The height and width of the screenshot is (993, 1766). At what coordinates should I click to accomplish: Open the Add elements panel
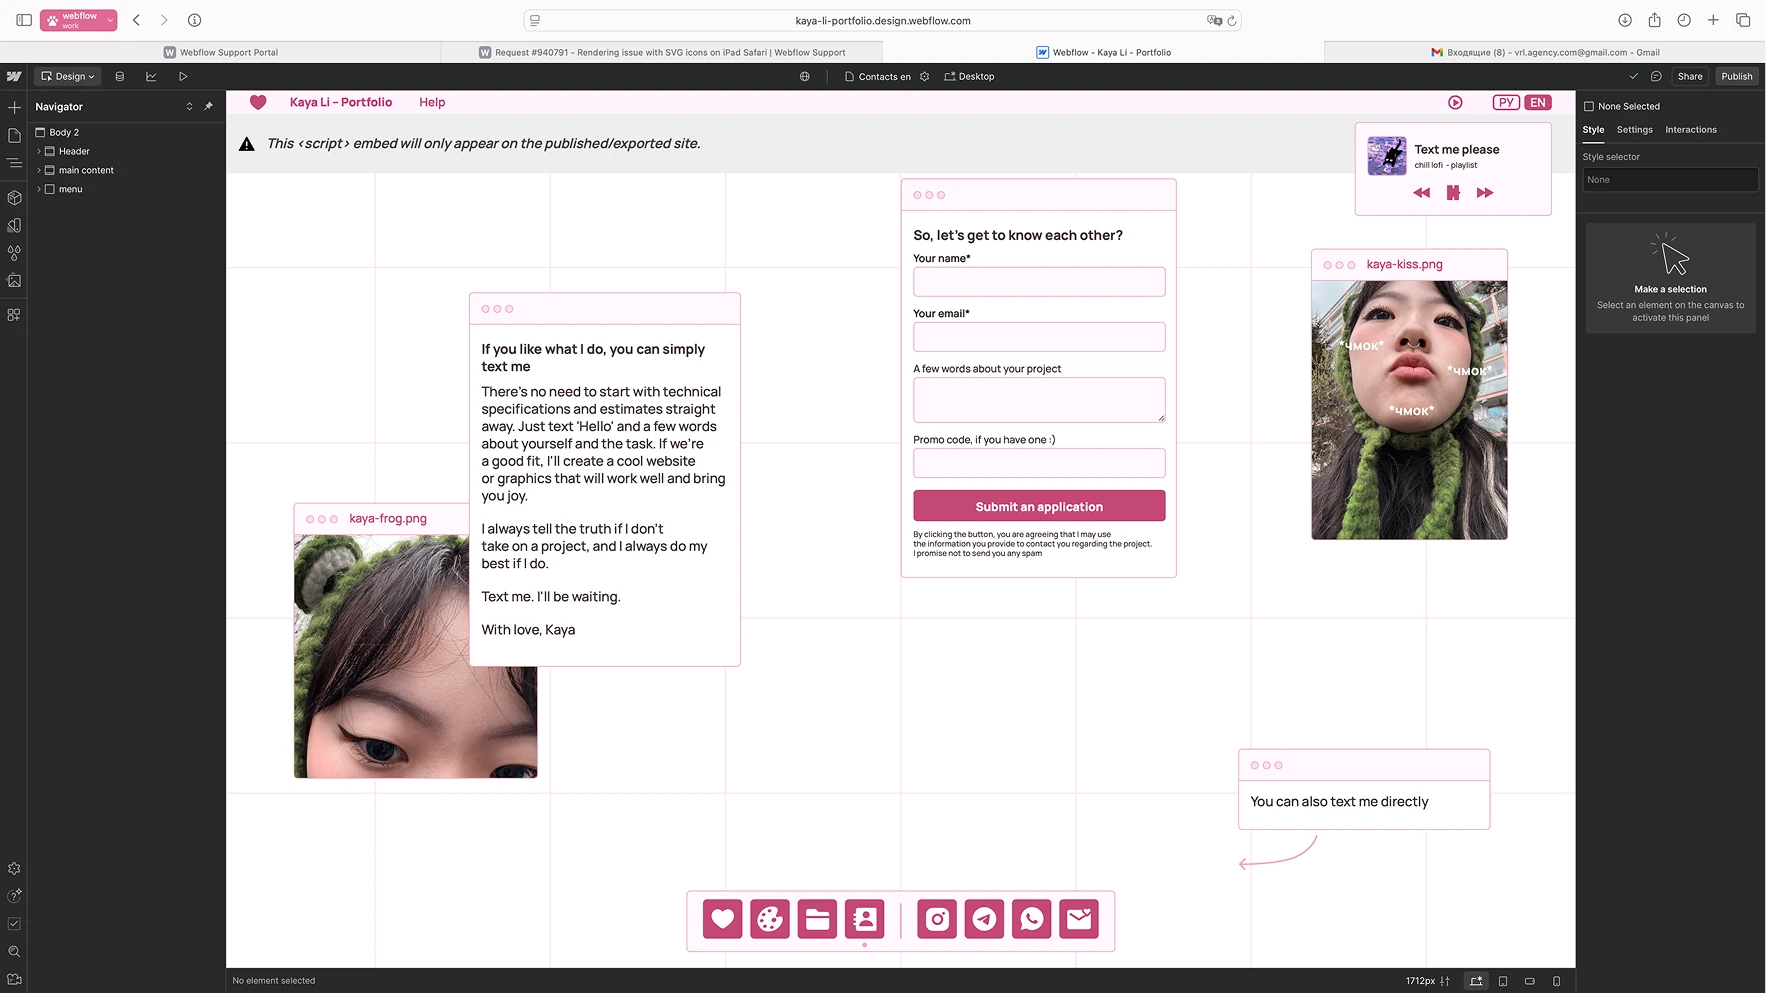[14, 107]
